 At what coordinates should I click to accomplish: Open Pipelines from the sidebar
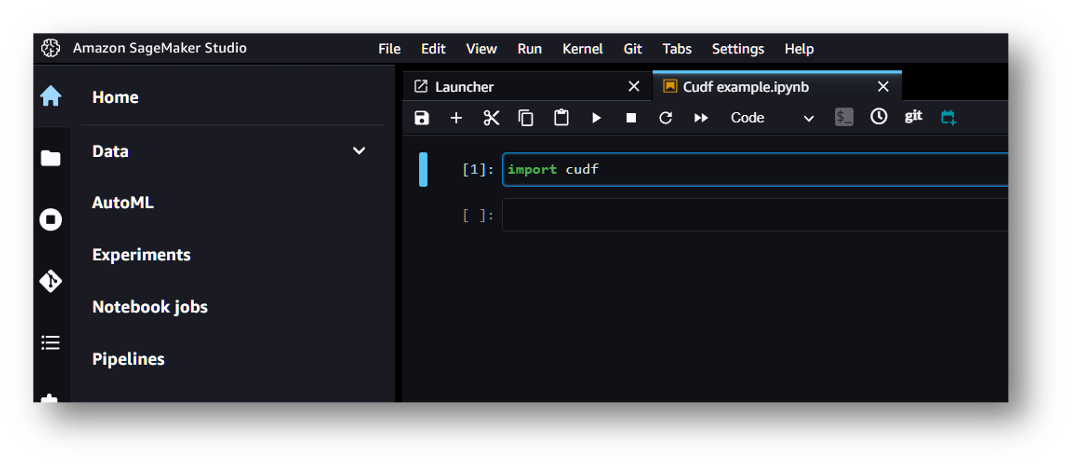tap(128, 359)
